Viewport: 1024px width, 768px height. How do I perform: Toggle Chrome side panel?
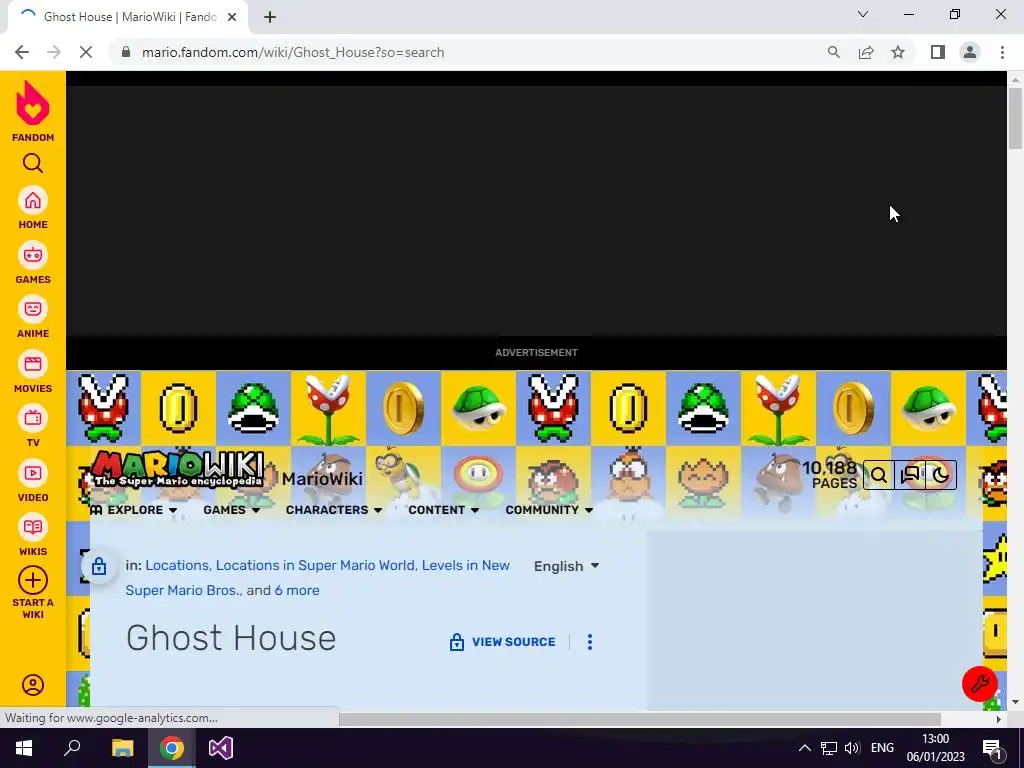938,52
